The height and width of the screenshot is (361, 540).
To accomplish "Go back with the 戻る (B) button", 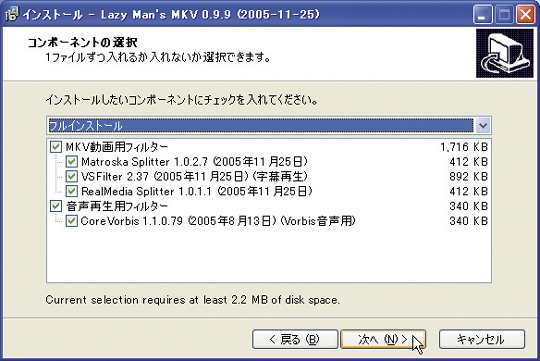I will (x=295, y=339).
